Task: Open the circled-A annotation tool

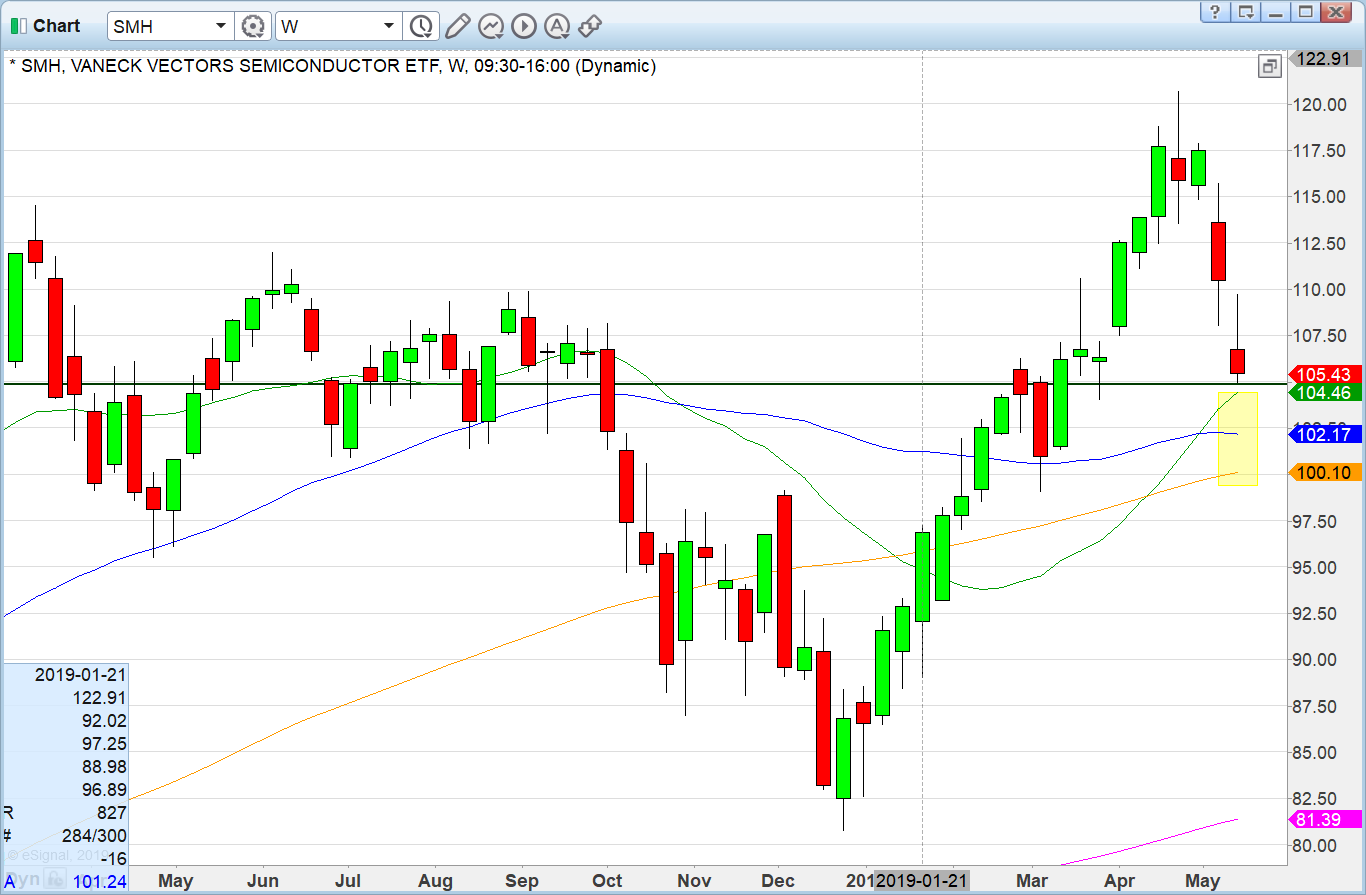Action: click(x=557, y=26)
